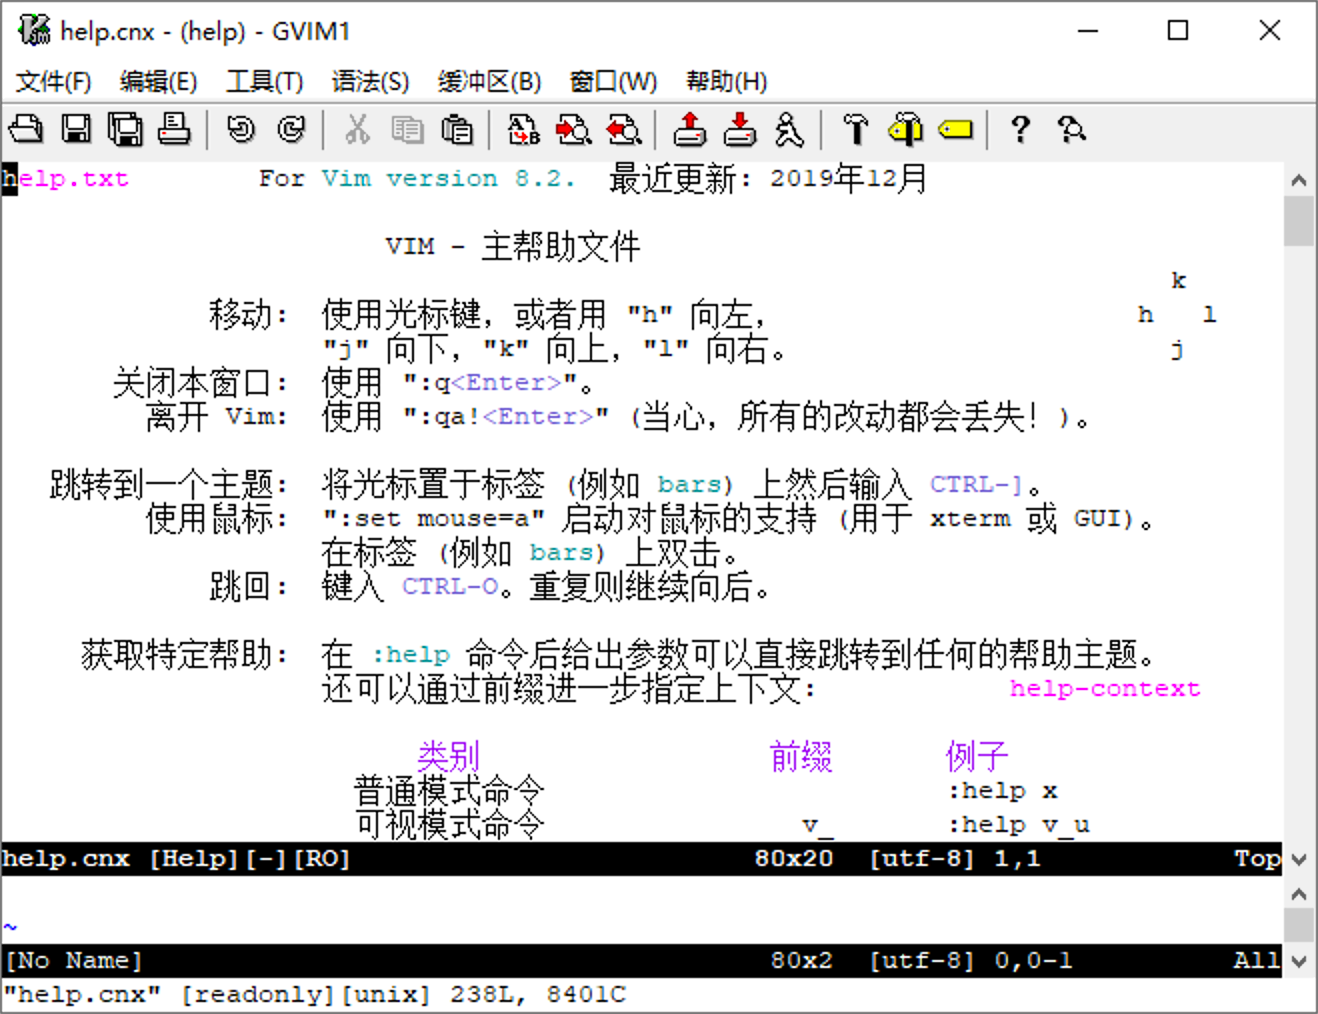Image resolution: width=1318 pixels, height=1014 pixels.
Task: Click the Build Tags File icon
Action: point(905,130)
